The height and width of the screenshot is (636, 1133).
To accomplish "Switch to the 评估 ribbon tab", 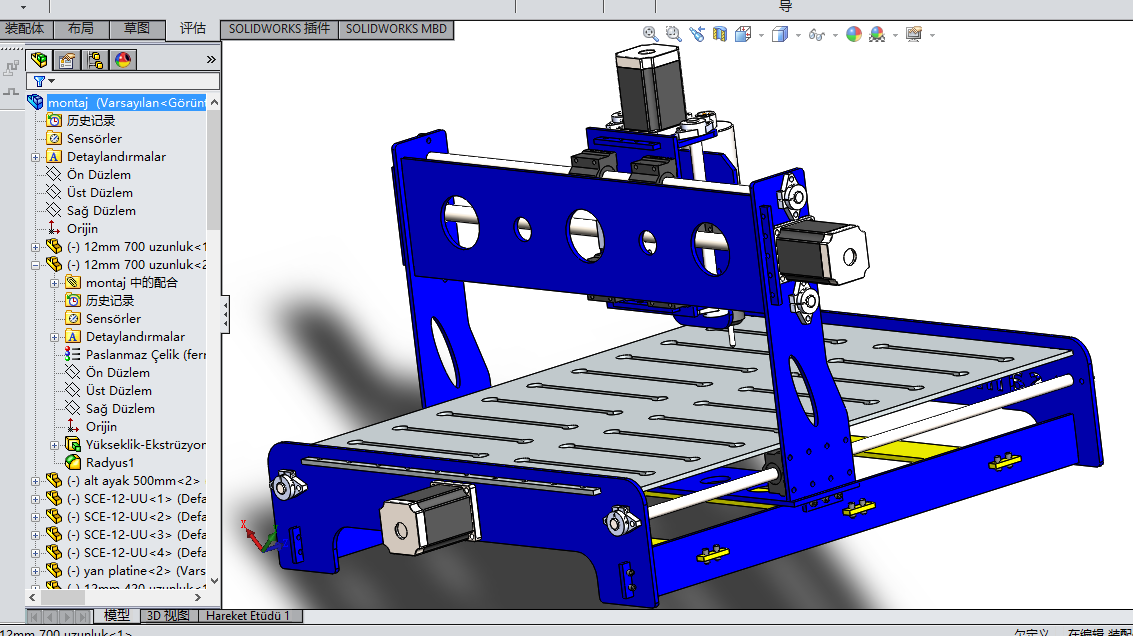I will (193, 29).
